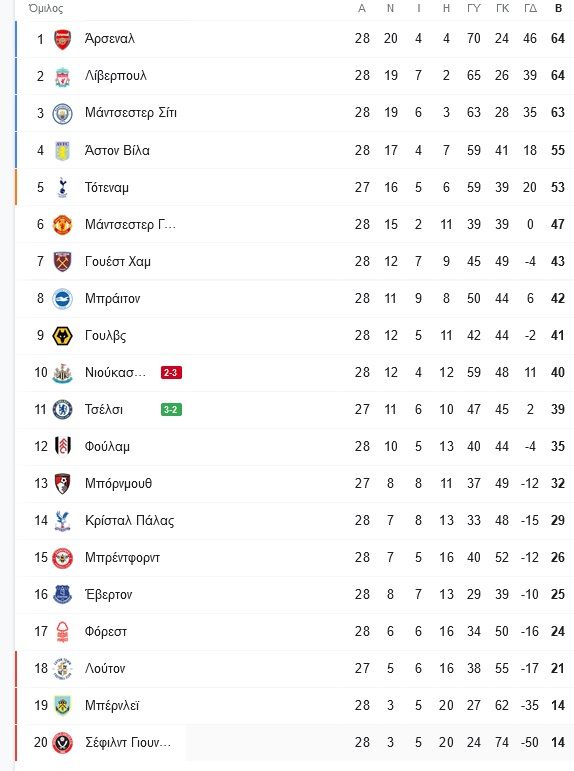
Task: Click the Wolves crest icon
Action: tap(62, 336)
